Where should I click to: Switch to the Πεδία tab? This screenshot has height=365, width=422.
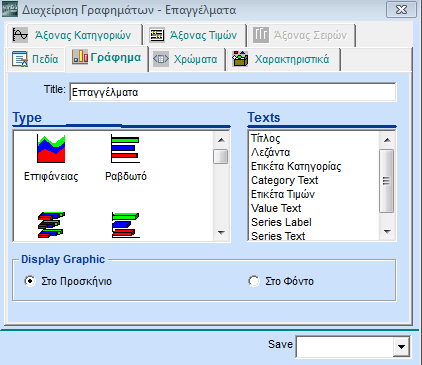point(35,59)
